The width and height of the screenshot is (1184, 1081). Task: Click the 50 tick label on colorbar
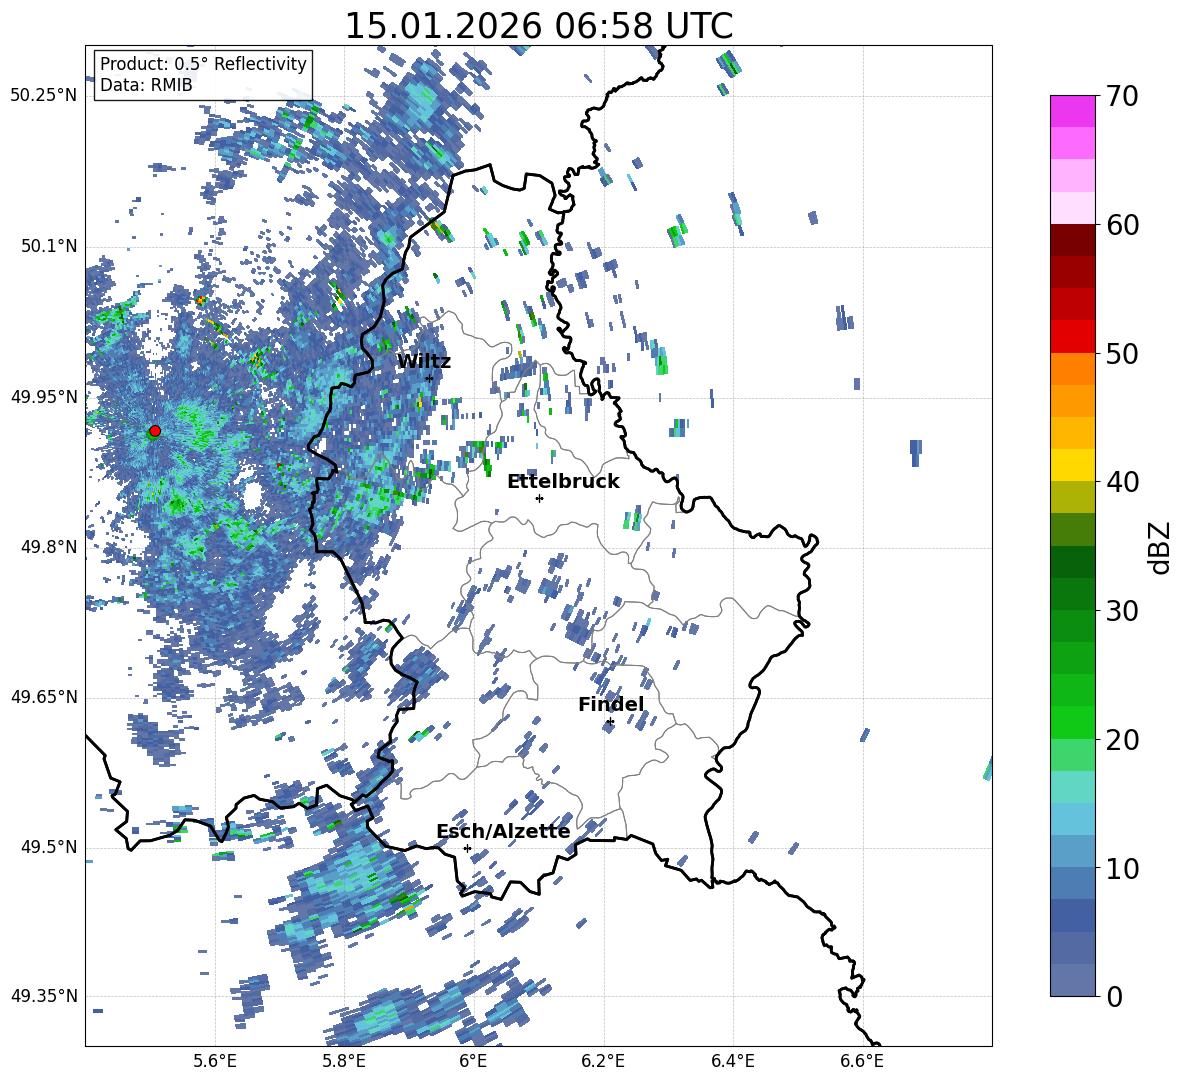click(1121, 354)
